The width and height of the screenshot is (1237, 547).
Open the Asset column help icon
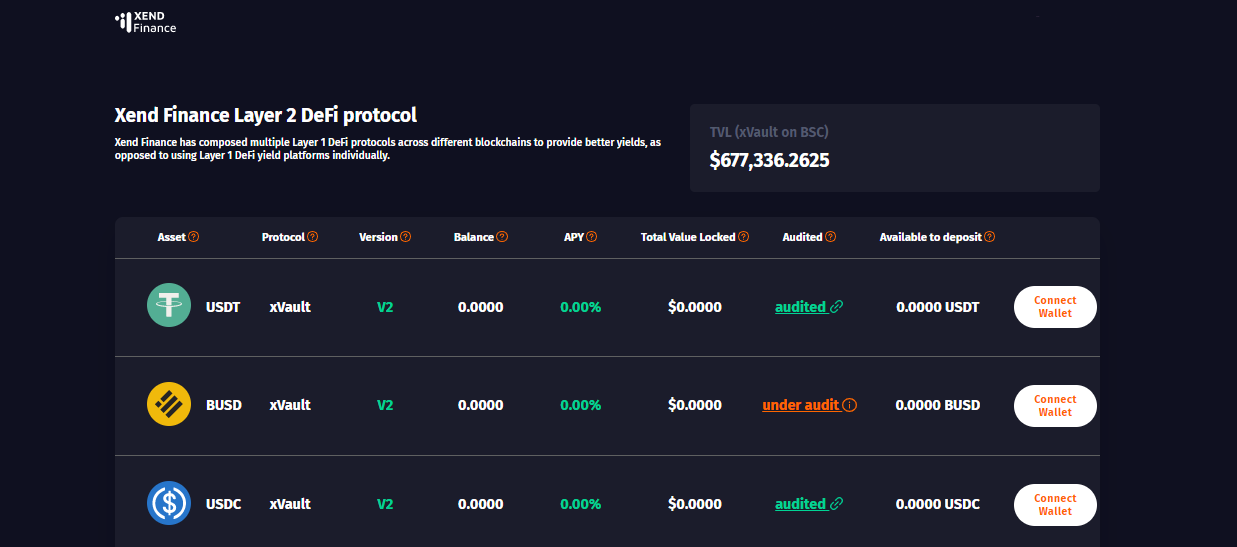[x=194, y=237]
